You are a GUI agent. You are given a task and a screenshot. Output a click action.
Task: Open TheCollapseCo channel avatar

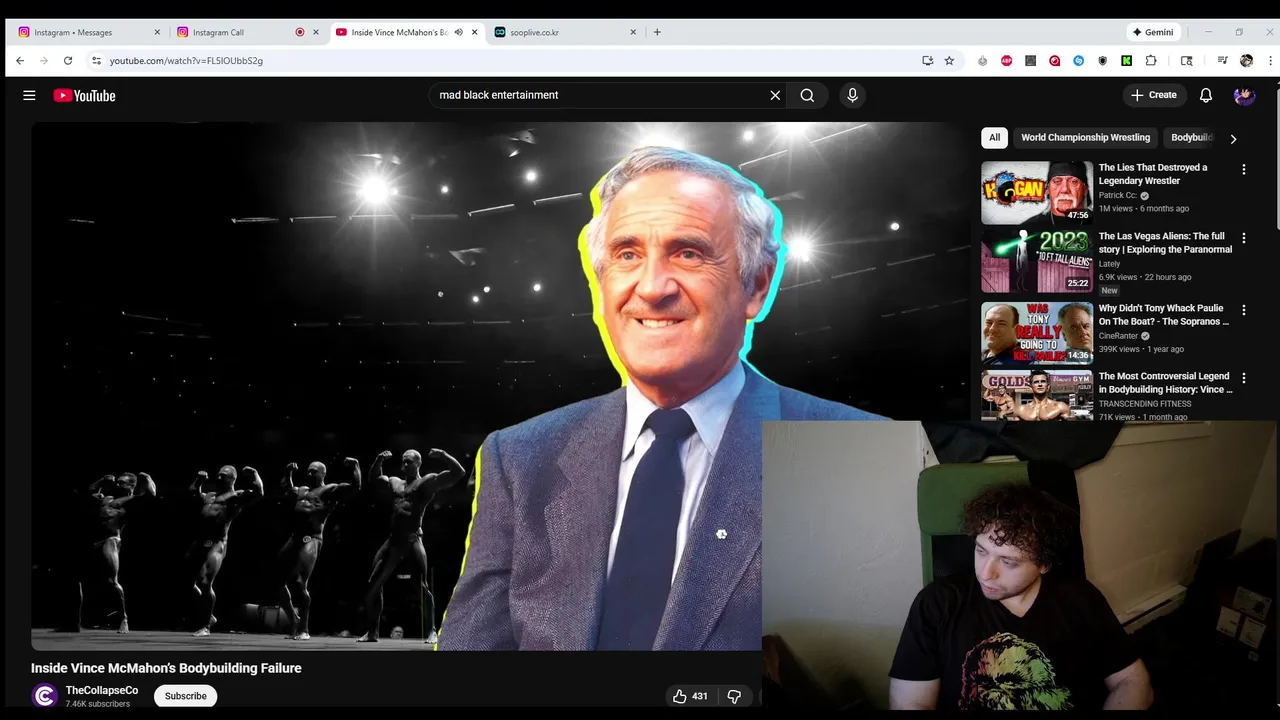pos(44,696)
